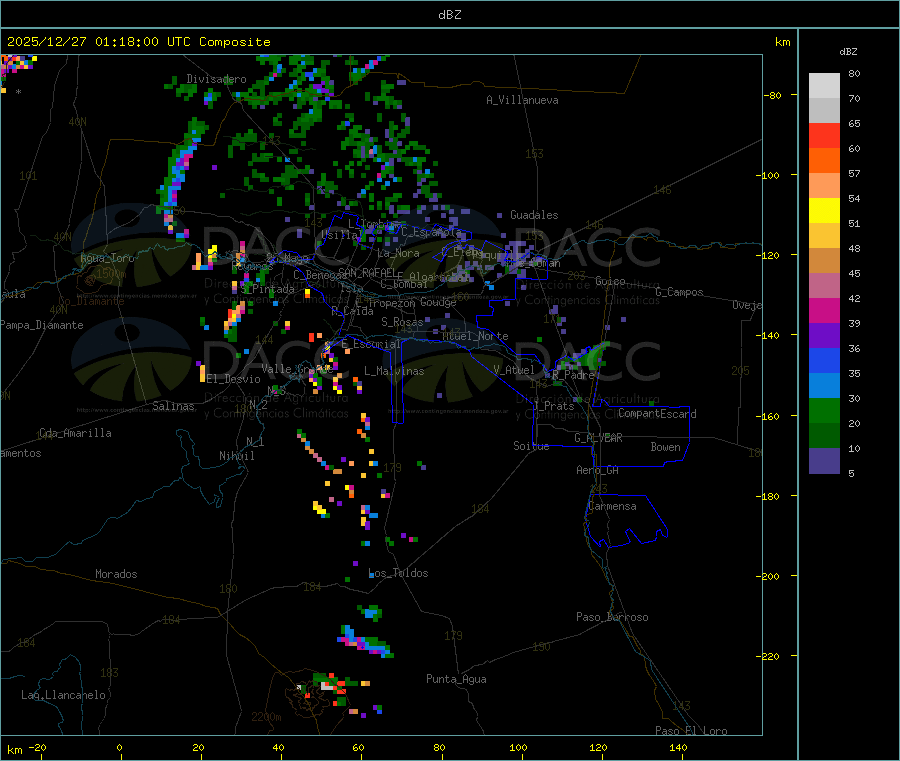This screenshot has width=900, height=761.
Task: Click the -120 km y-axis tick
Action: point(771,255)
